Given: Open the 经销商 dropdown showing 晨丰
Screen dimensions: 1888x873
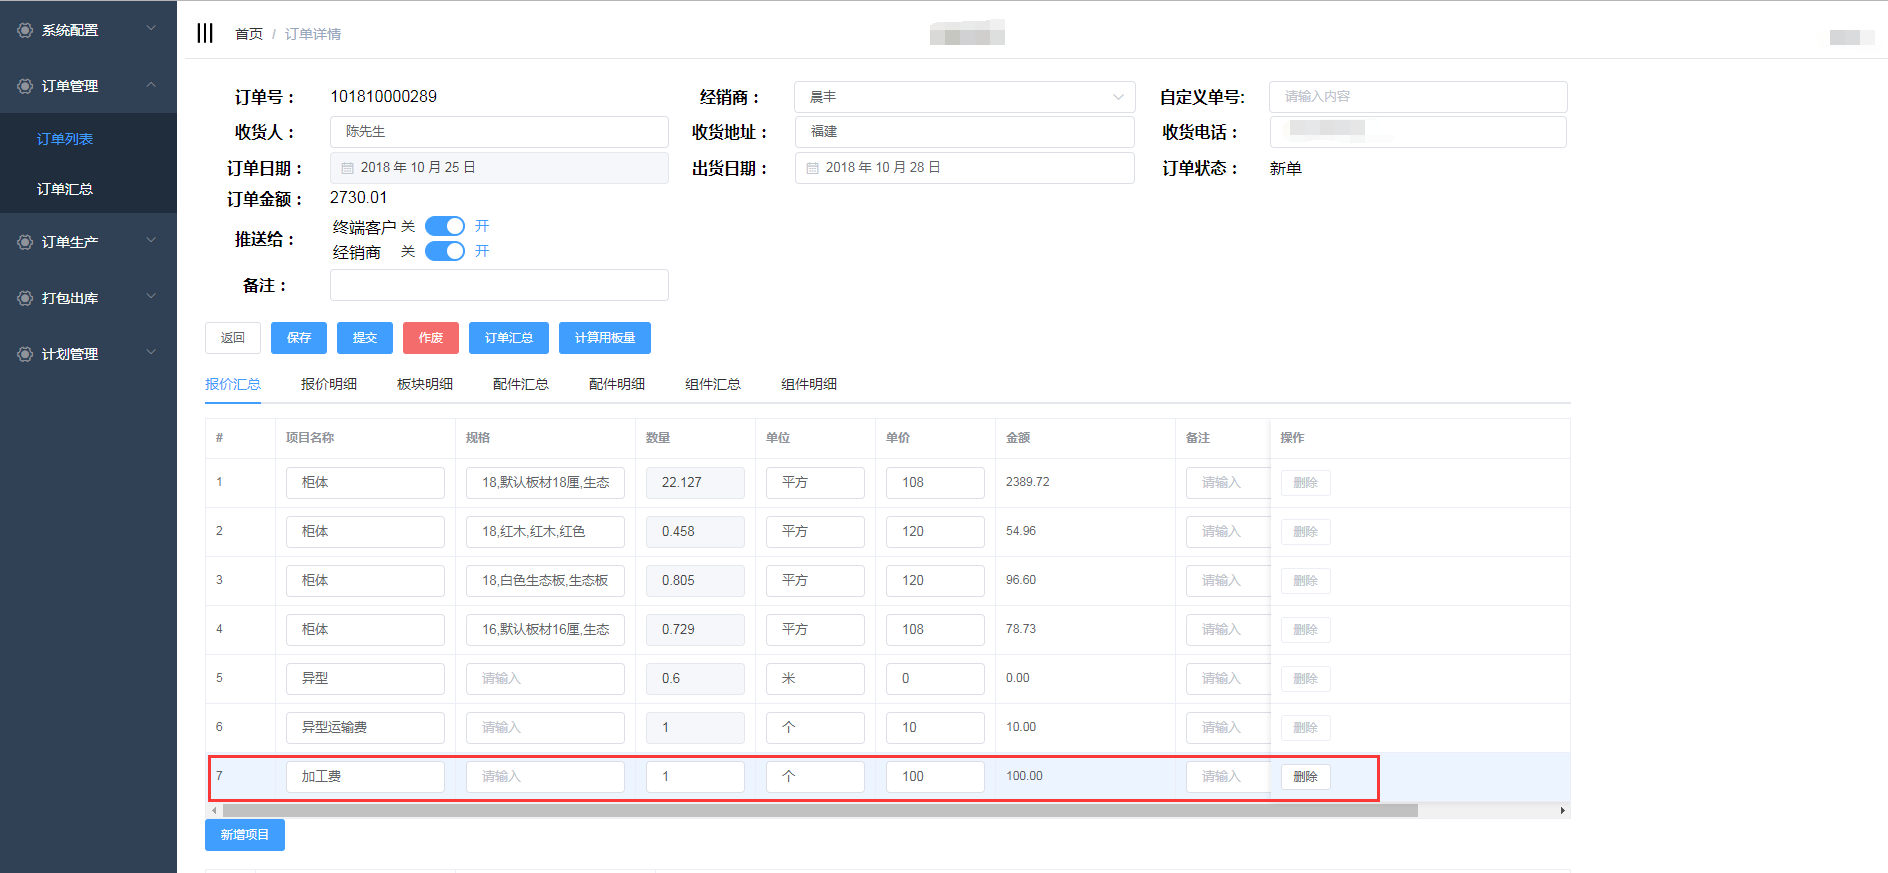Looking at the screenshot, I should tap(964, 97).
